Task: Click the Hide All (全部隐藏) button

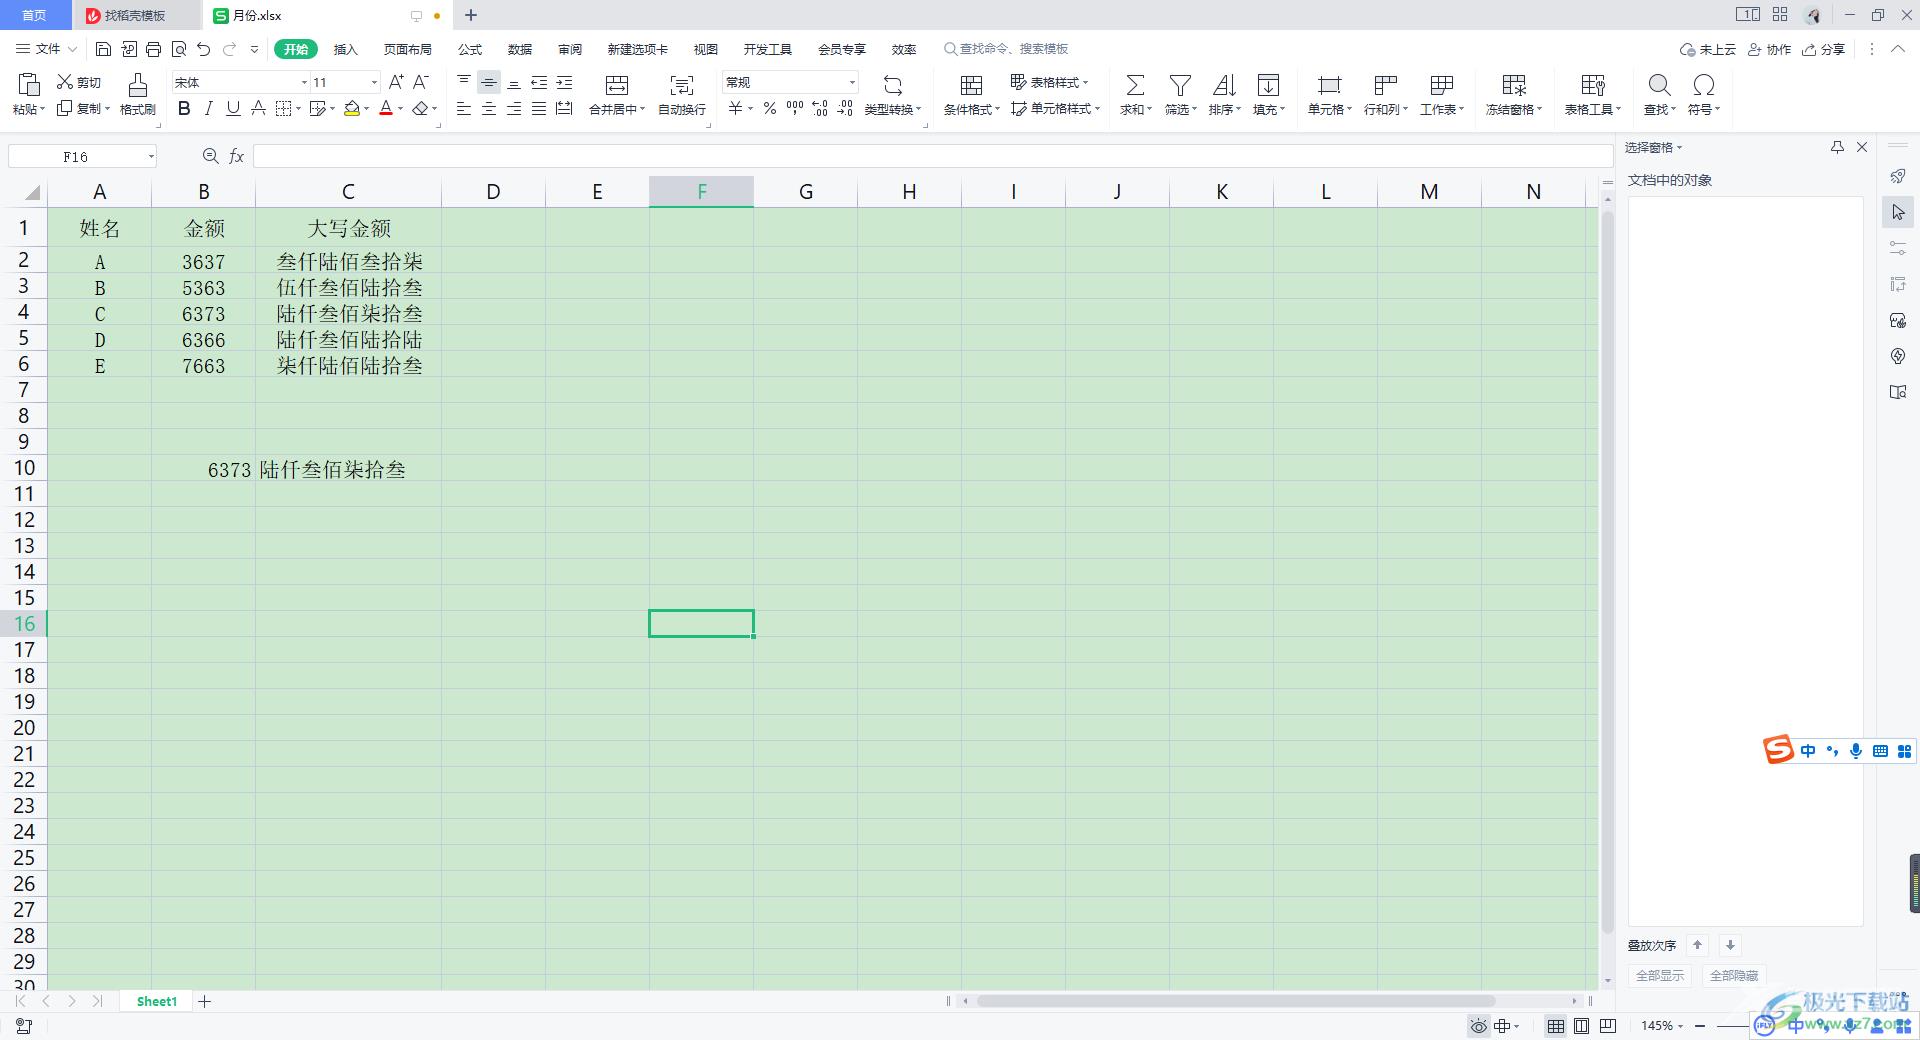Action: (x=1734, y=975)
